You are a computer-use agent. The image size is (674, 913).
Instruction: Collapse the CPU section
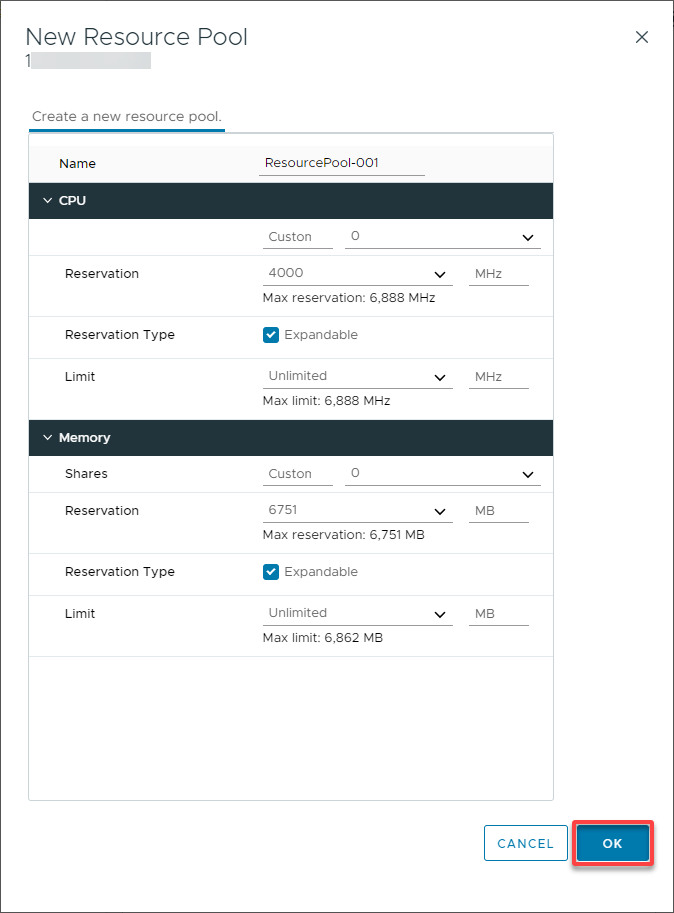pyautogui.click(x=48, y=200)
